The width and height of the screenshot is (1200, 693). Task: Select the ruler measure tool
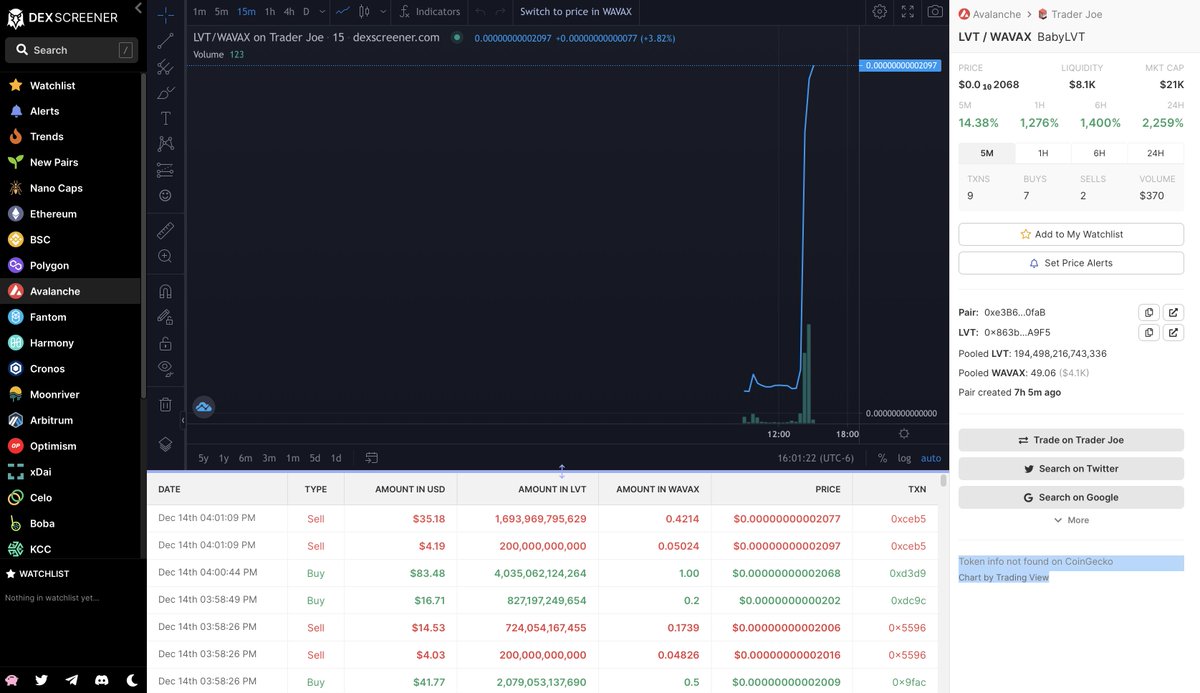click(165, 230)
